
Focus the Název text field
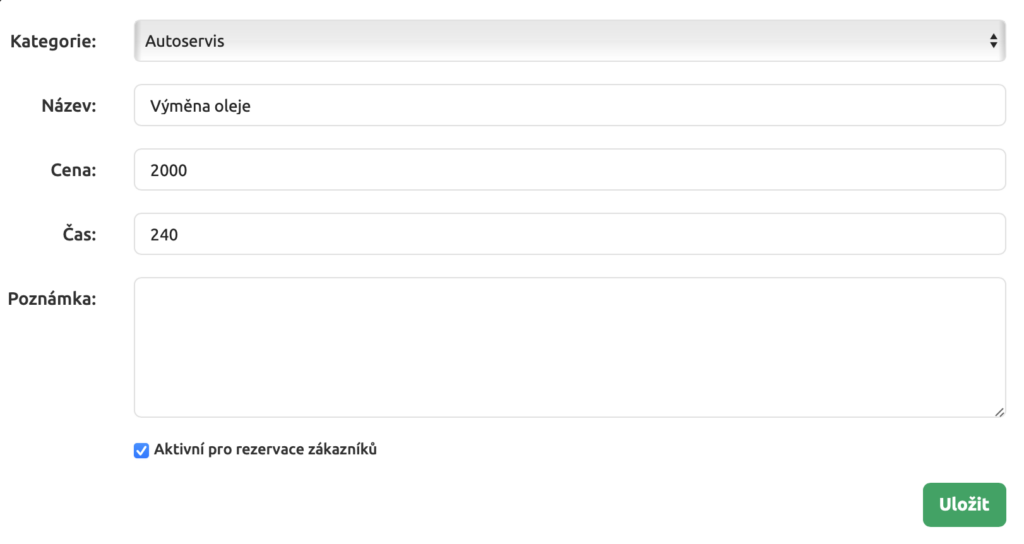click(569, 105)
